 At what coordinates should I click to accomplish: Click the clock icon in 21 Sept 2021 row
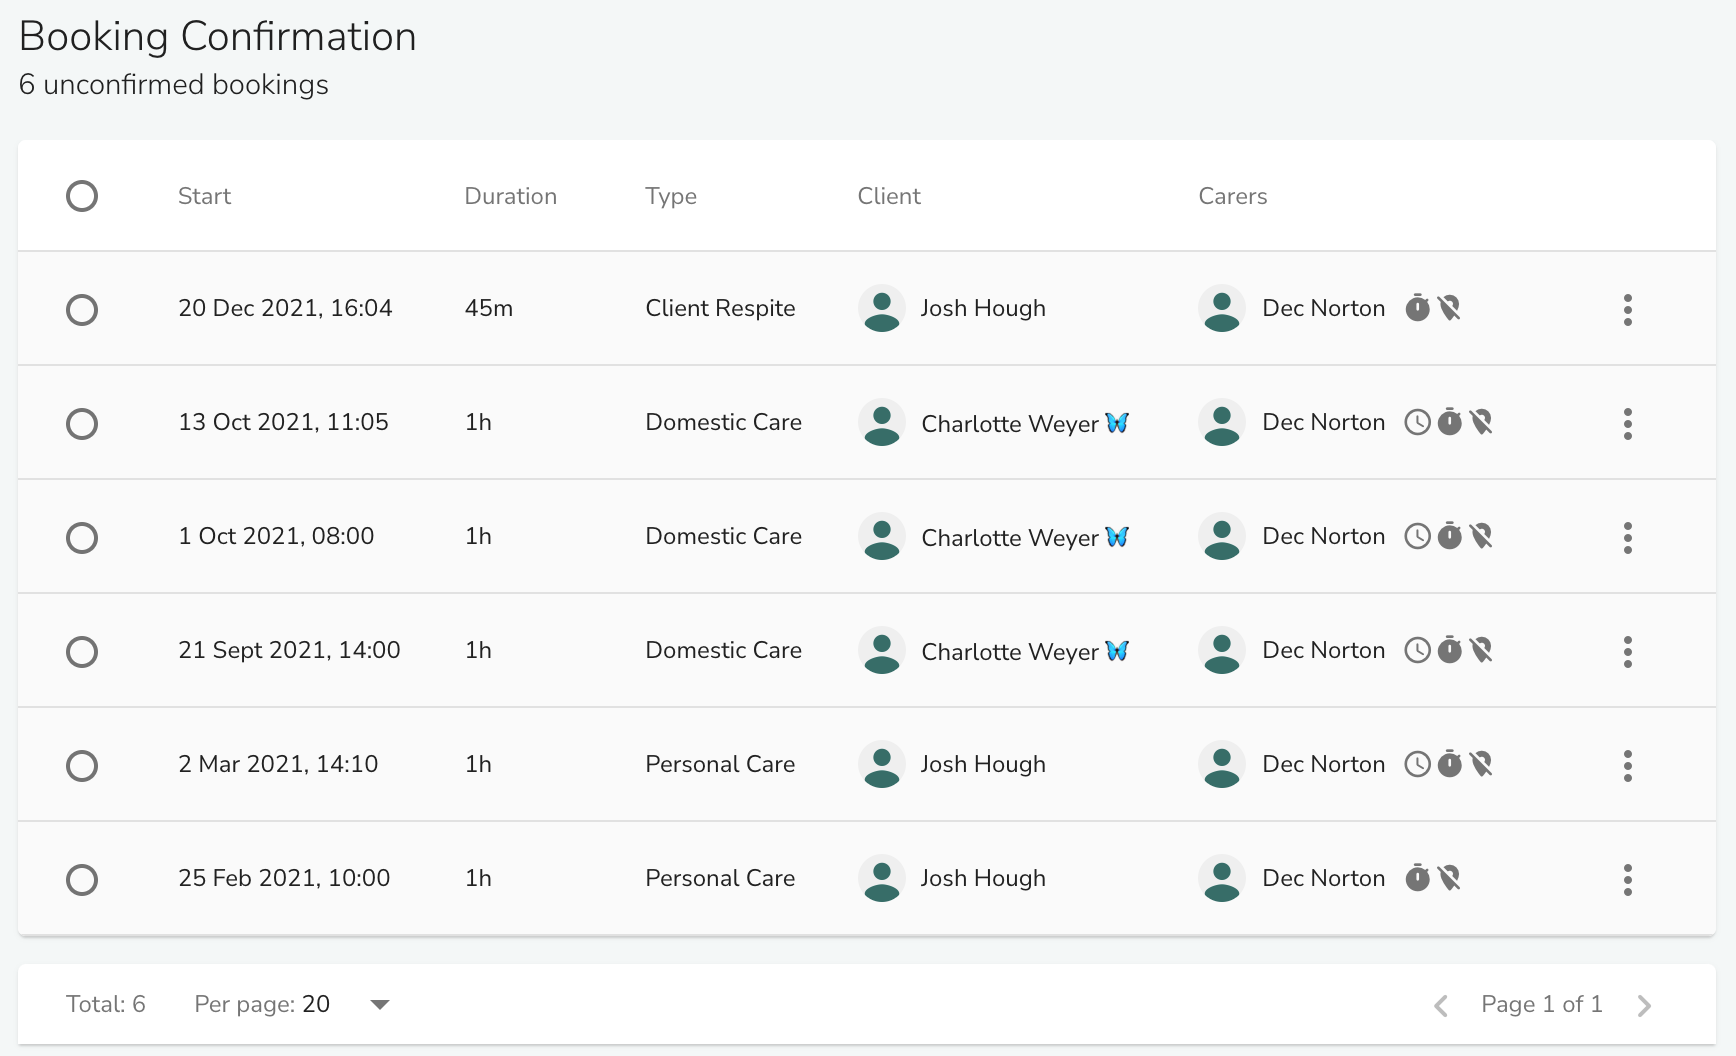[1417, 650]
